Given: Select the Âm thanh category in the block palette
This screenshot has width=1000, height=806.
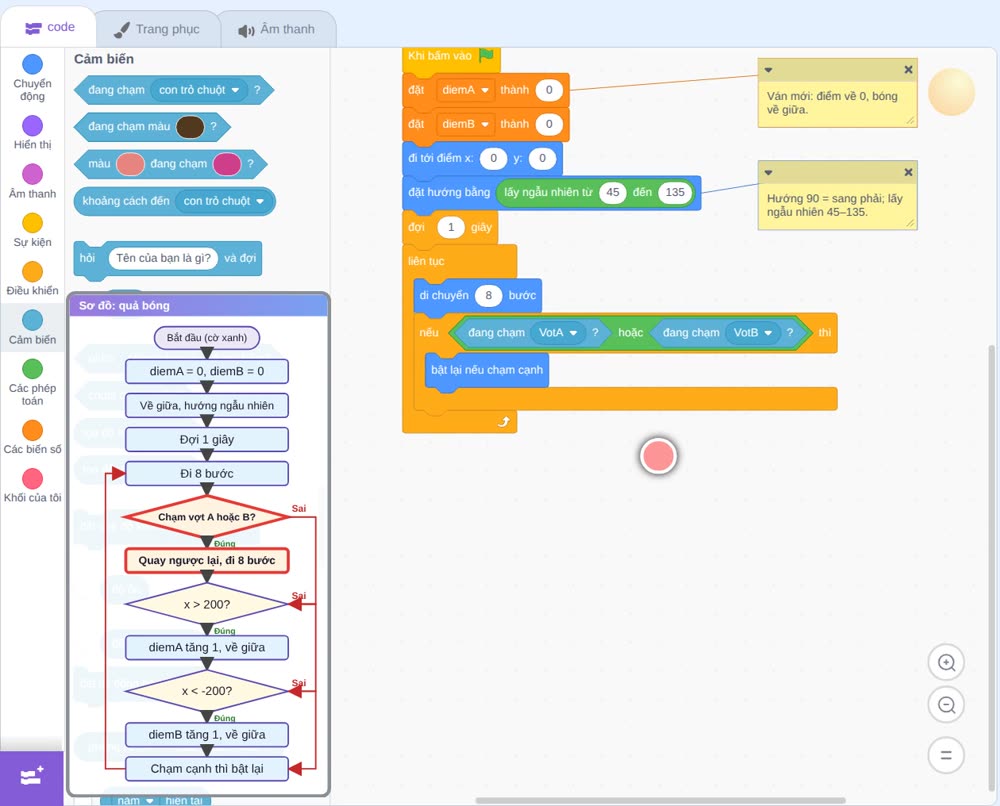Looking at the screenshot, I should point(32,181).
